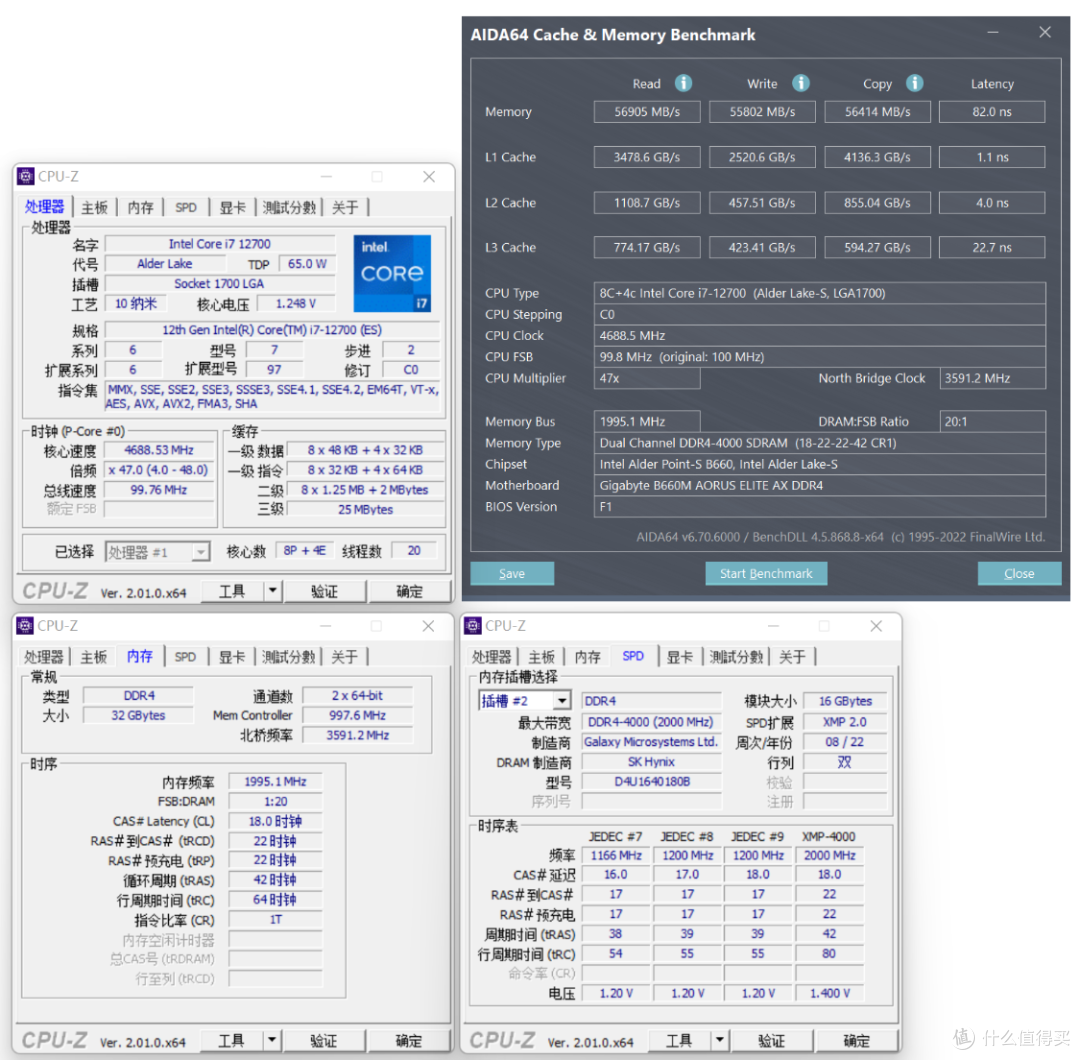This screenshot has height=1060, width=1080.
Task: Switch to 内存 tab in processor CPU-Z window
Action: tap(141, 207)
